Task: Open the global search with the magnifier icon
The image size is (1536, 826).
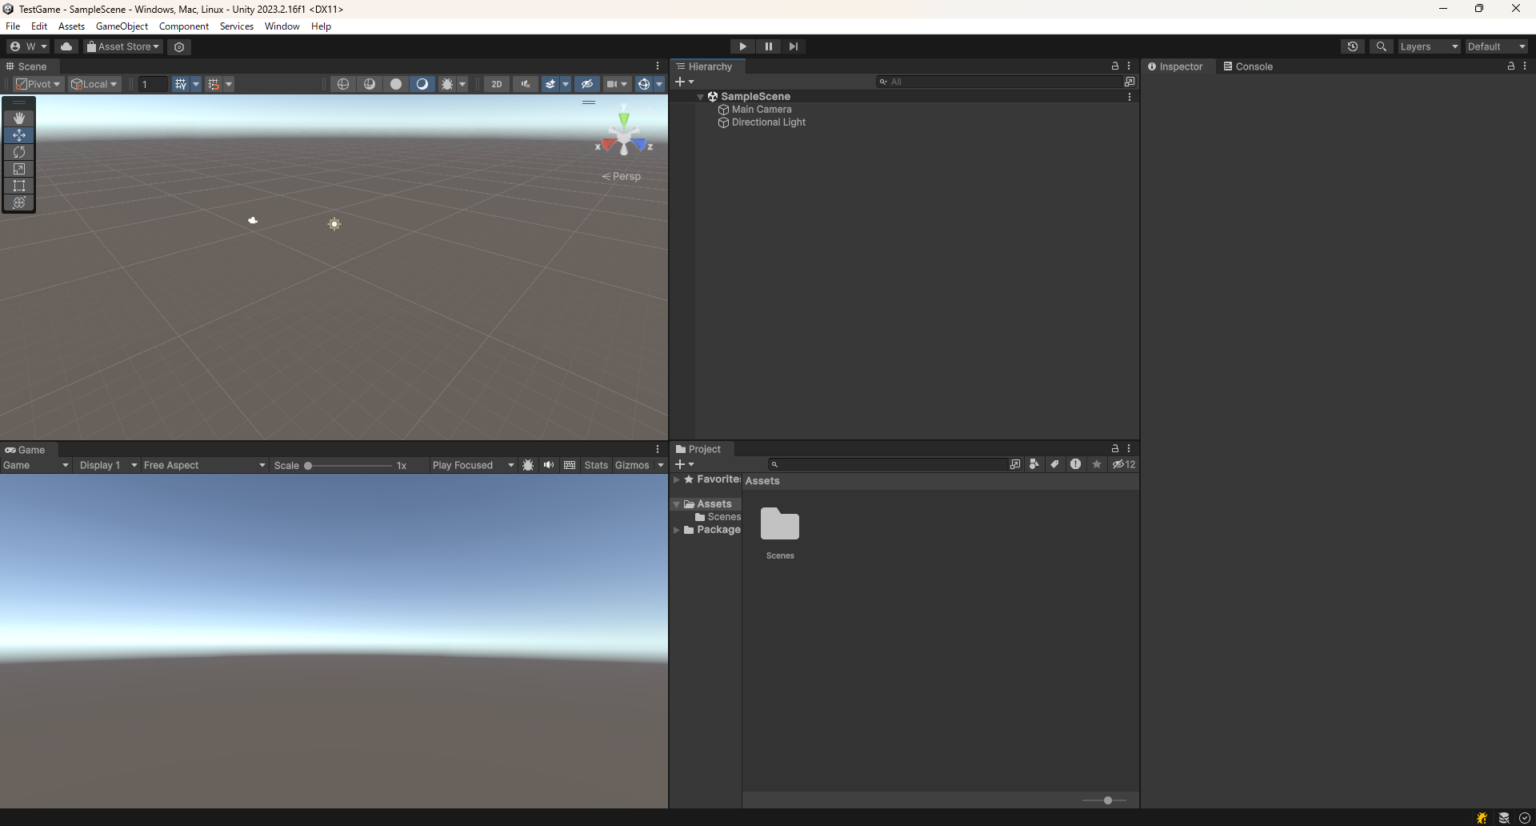Action: point(1381,46)
